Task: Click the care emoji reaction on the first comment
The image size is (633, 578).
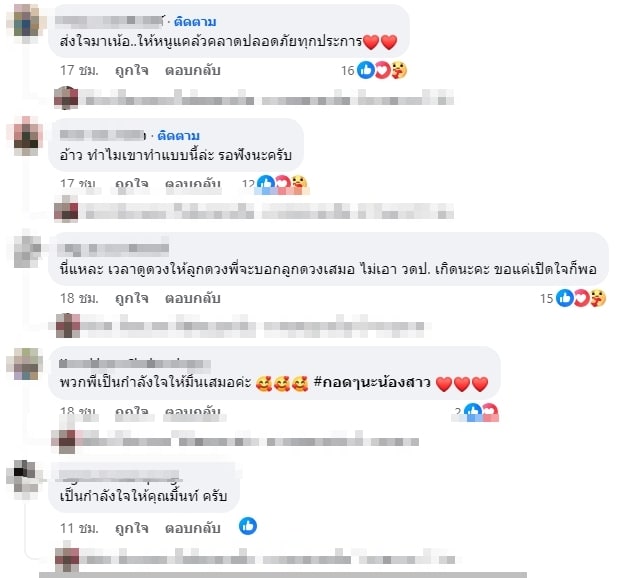Action: click(399, 70)
